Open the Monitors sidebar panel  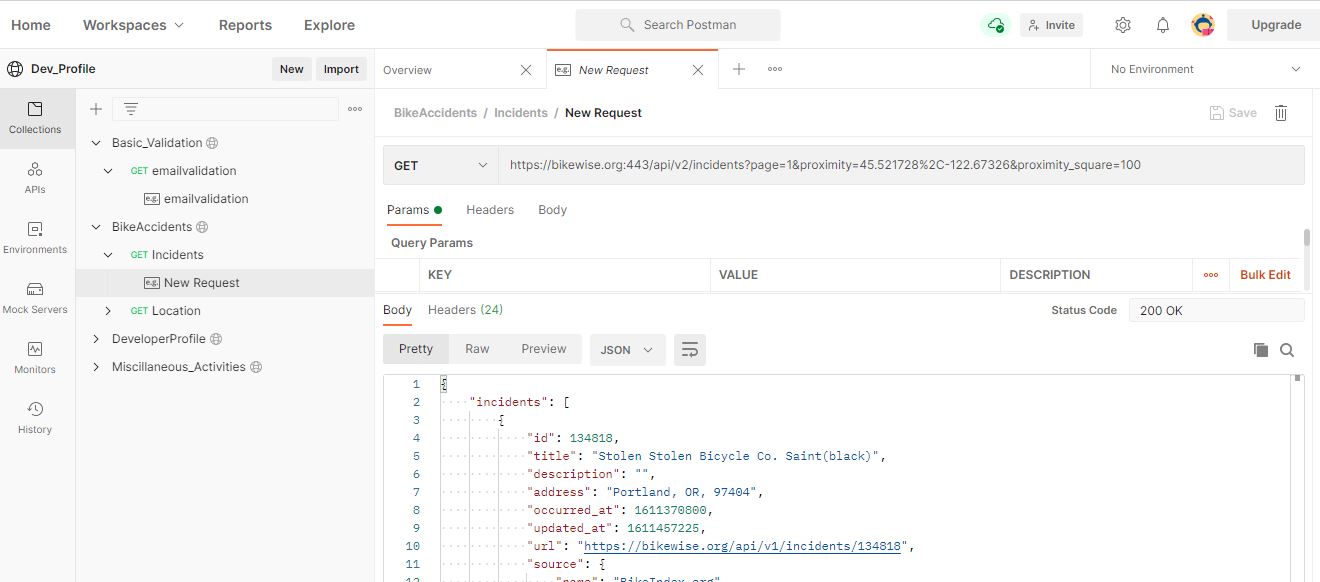[36, 358]
